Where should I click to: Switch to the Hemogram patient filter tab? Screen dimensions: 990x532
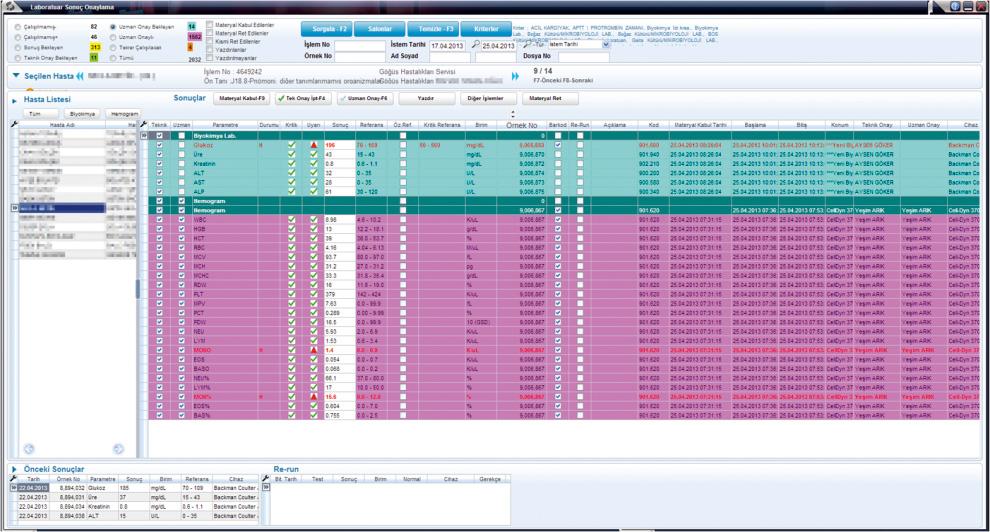[125, 114]
